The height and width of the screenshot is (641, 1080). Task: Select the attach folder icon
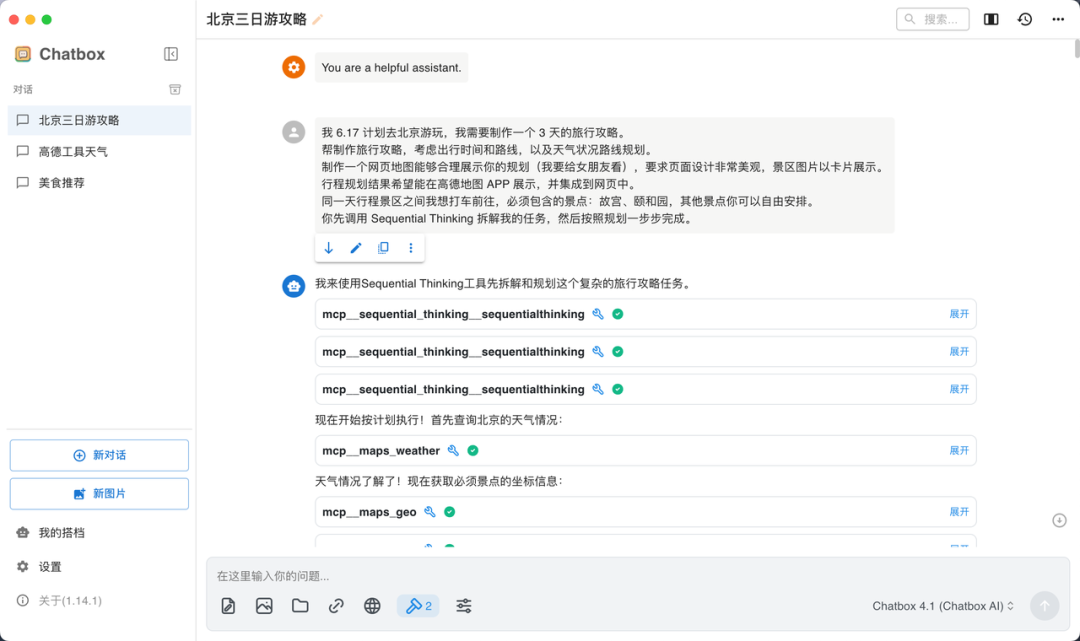300,605
